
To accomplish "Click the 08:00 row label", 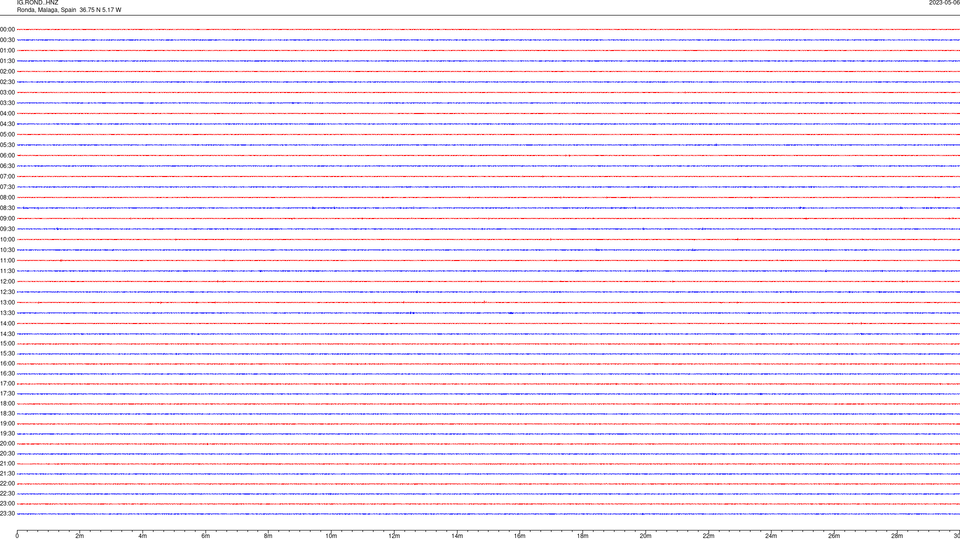I will click(7, 198).
